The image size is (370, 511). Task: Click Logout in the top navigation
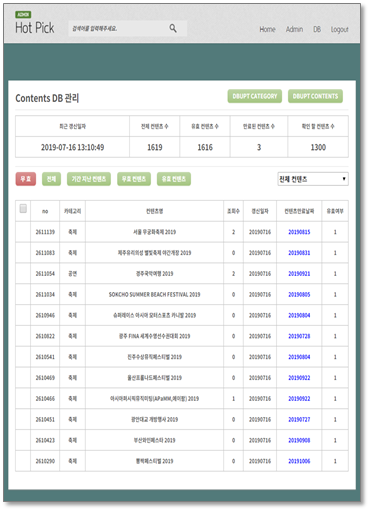[339, 30]
